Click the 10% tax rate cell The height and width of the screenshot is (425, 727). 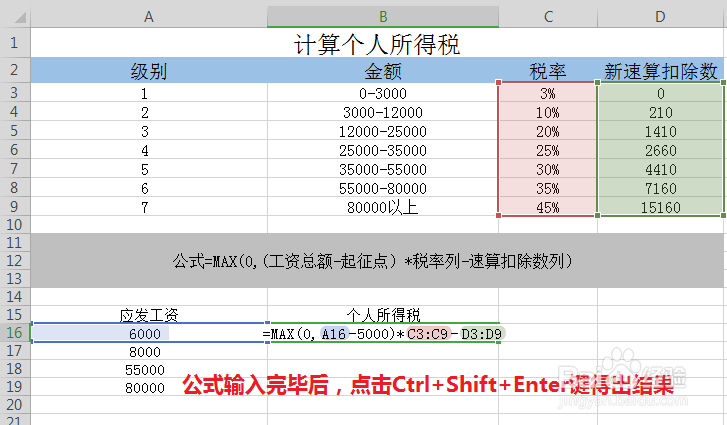tap(548, 112)
